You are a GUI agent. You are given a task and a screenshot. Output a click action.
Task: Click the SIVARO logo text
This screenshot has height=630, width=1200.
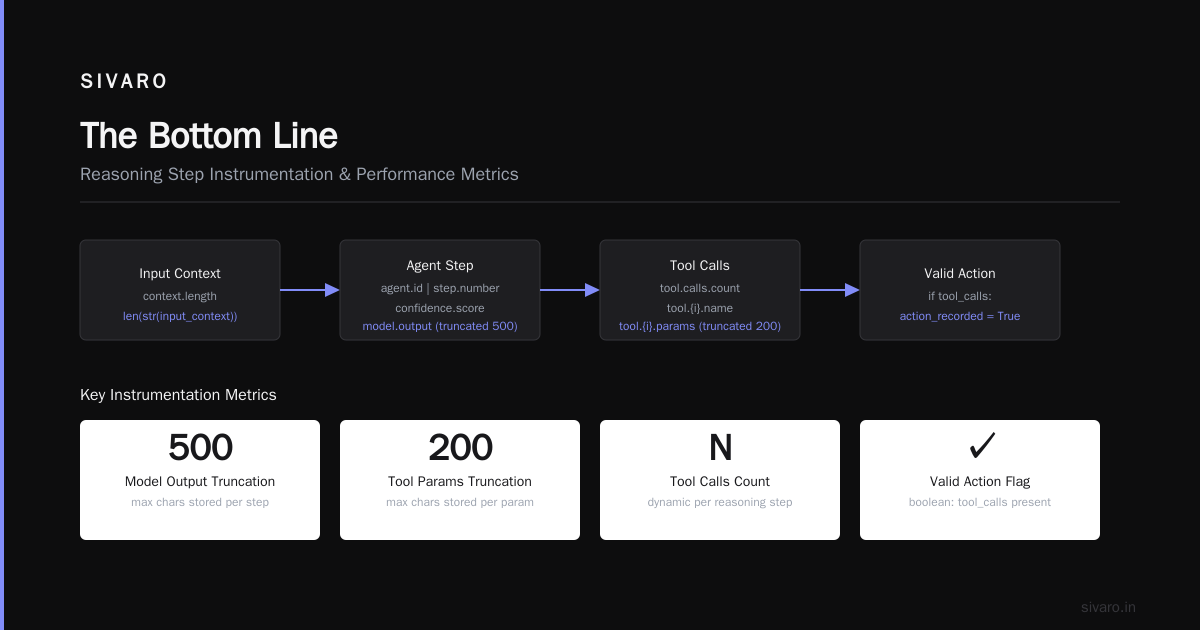124,82
